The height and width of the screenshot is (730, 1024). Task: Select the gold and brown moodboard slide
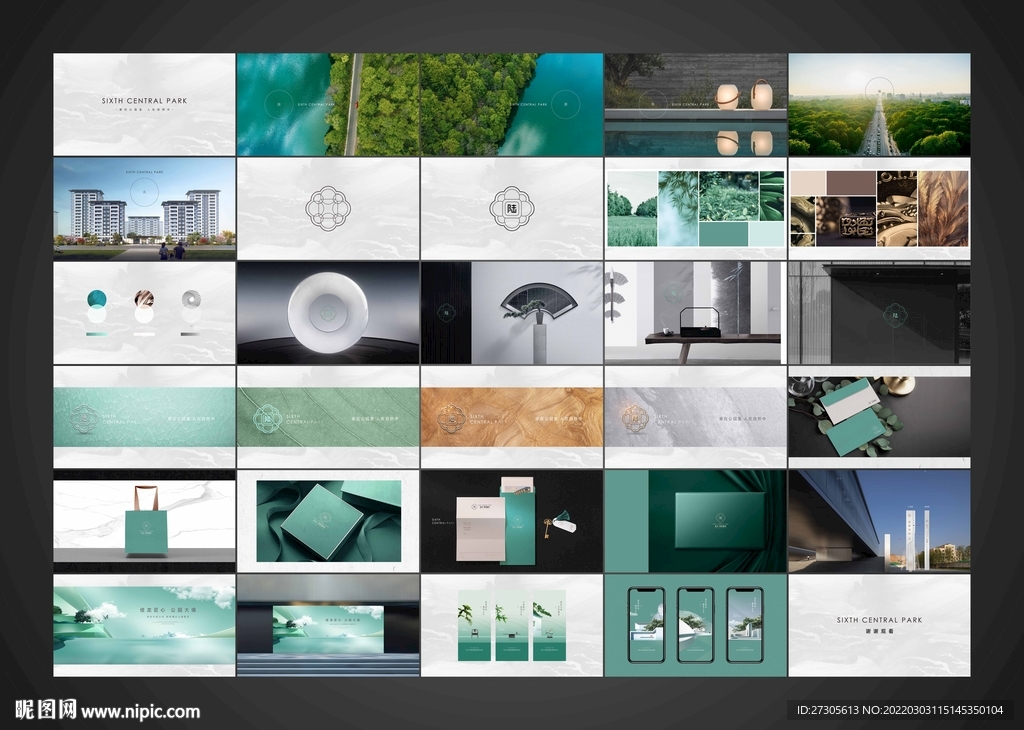[879, 209]
